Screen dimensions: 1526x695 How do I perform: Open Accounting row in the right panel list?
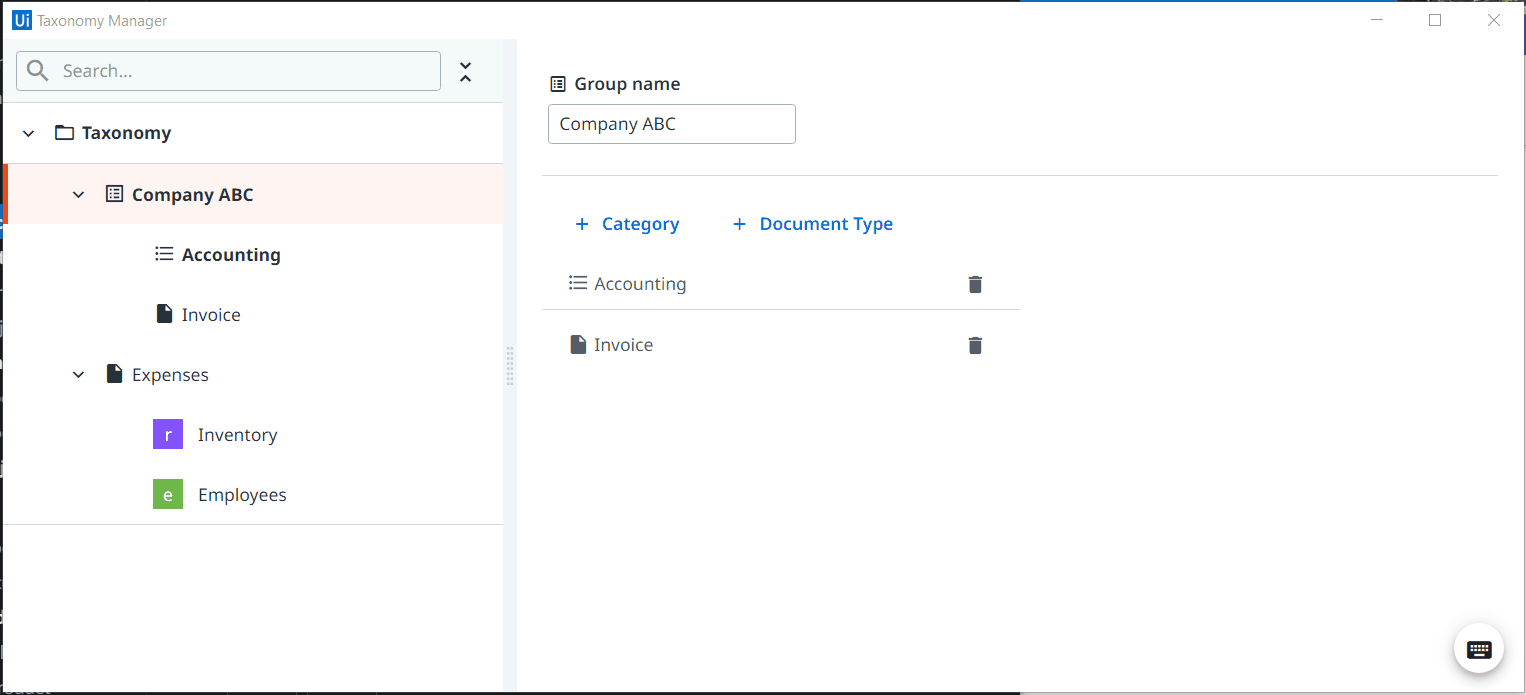[x=640, y=284]
